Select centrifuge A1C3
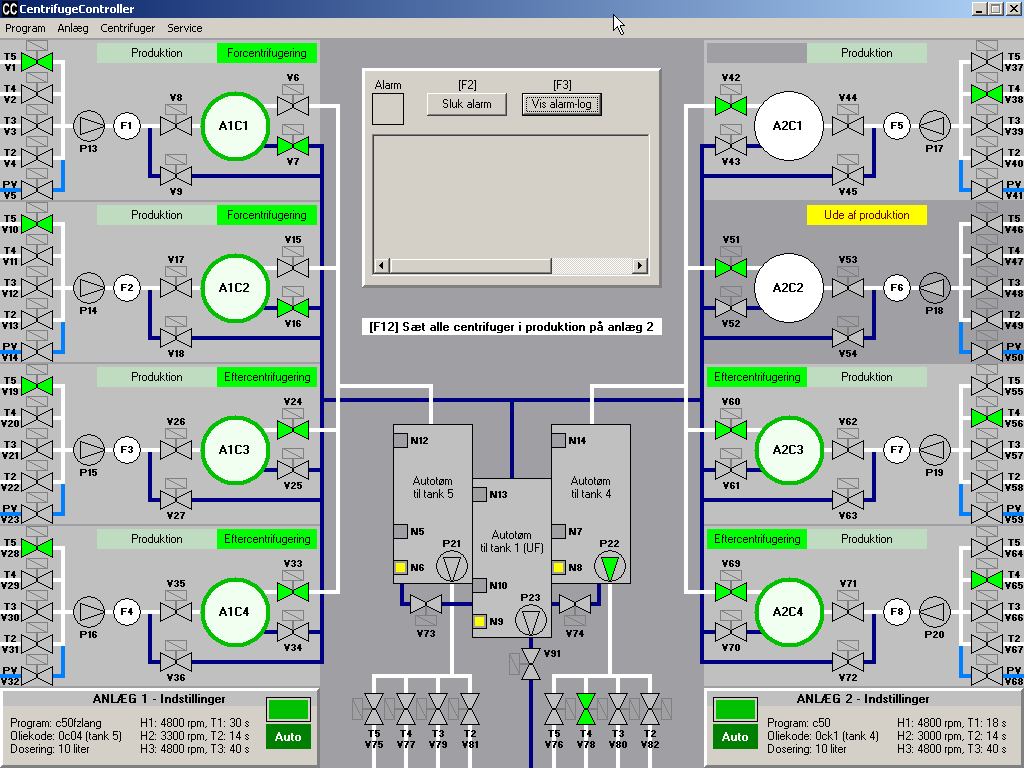Viewport: 1024px width, 768px height. click(234, 450)
